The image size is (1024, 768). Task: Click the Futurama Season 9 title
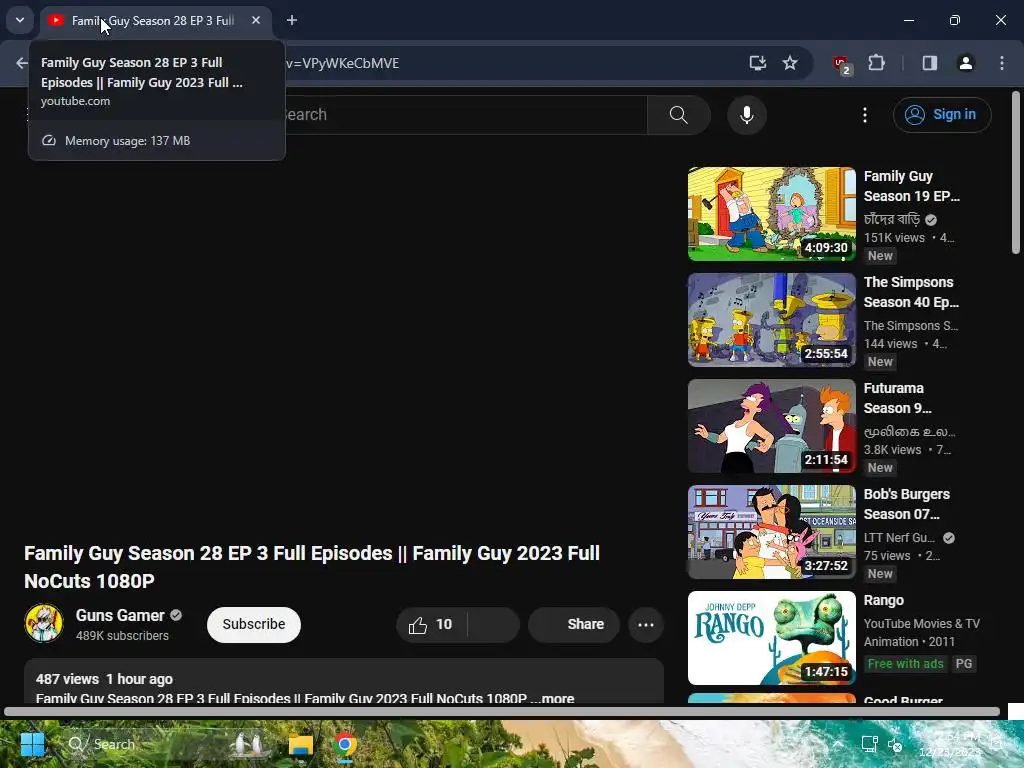coord(897,398)
